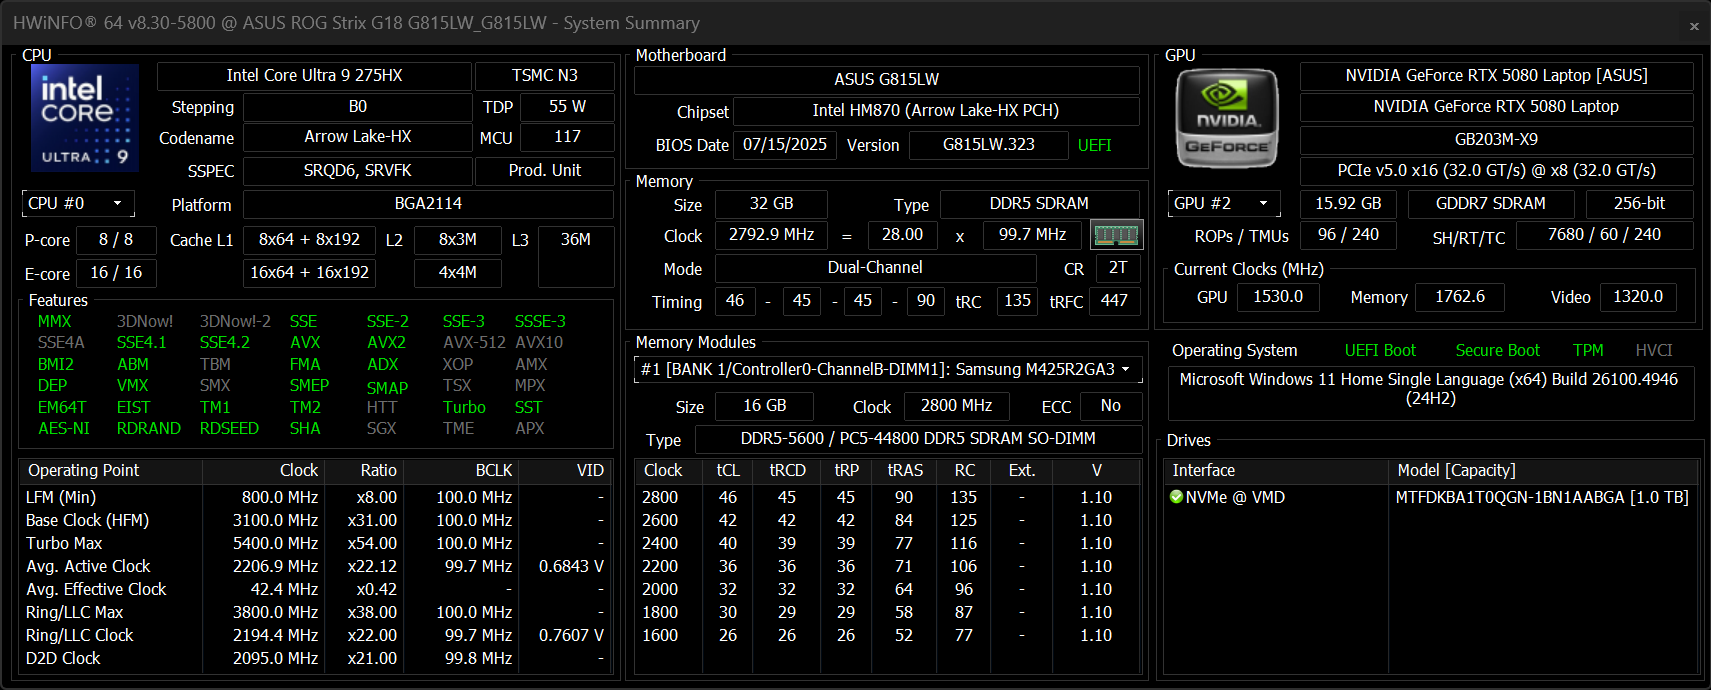Click the RDSEED feature label

tap(229, 429)
